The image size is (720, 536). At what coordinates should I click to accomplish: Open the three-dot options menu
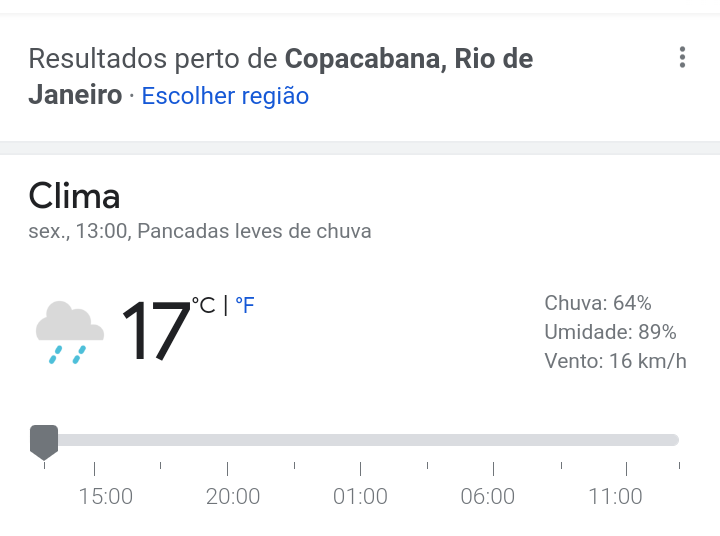[682, 57]
